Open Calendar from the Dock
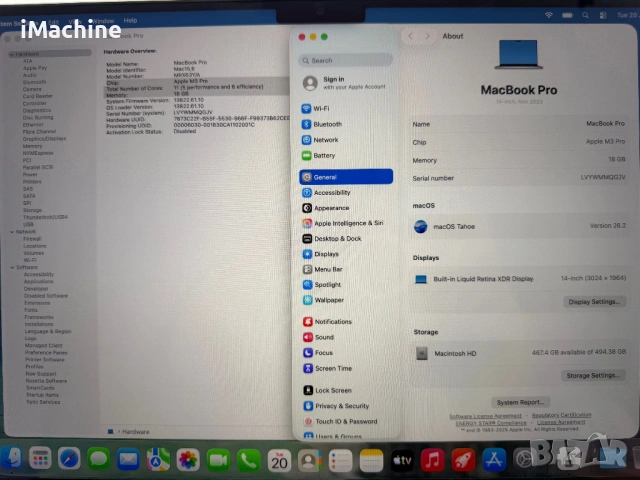 point(279,461)
